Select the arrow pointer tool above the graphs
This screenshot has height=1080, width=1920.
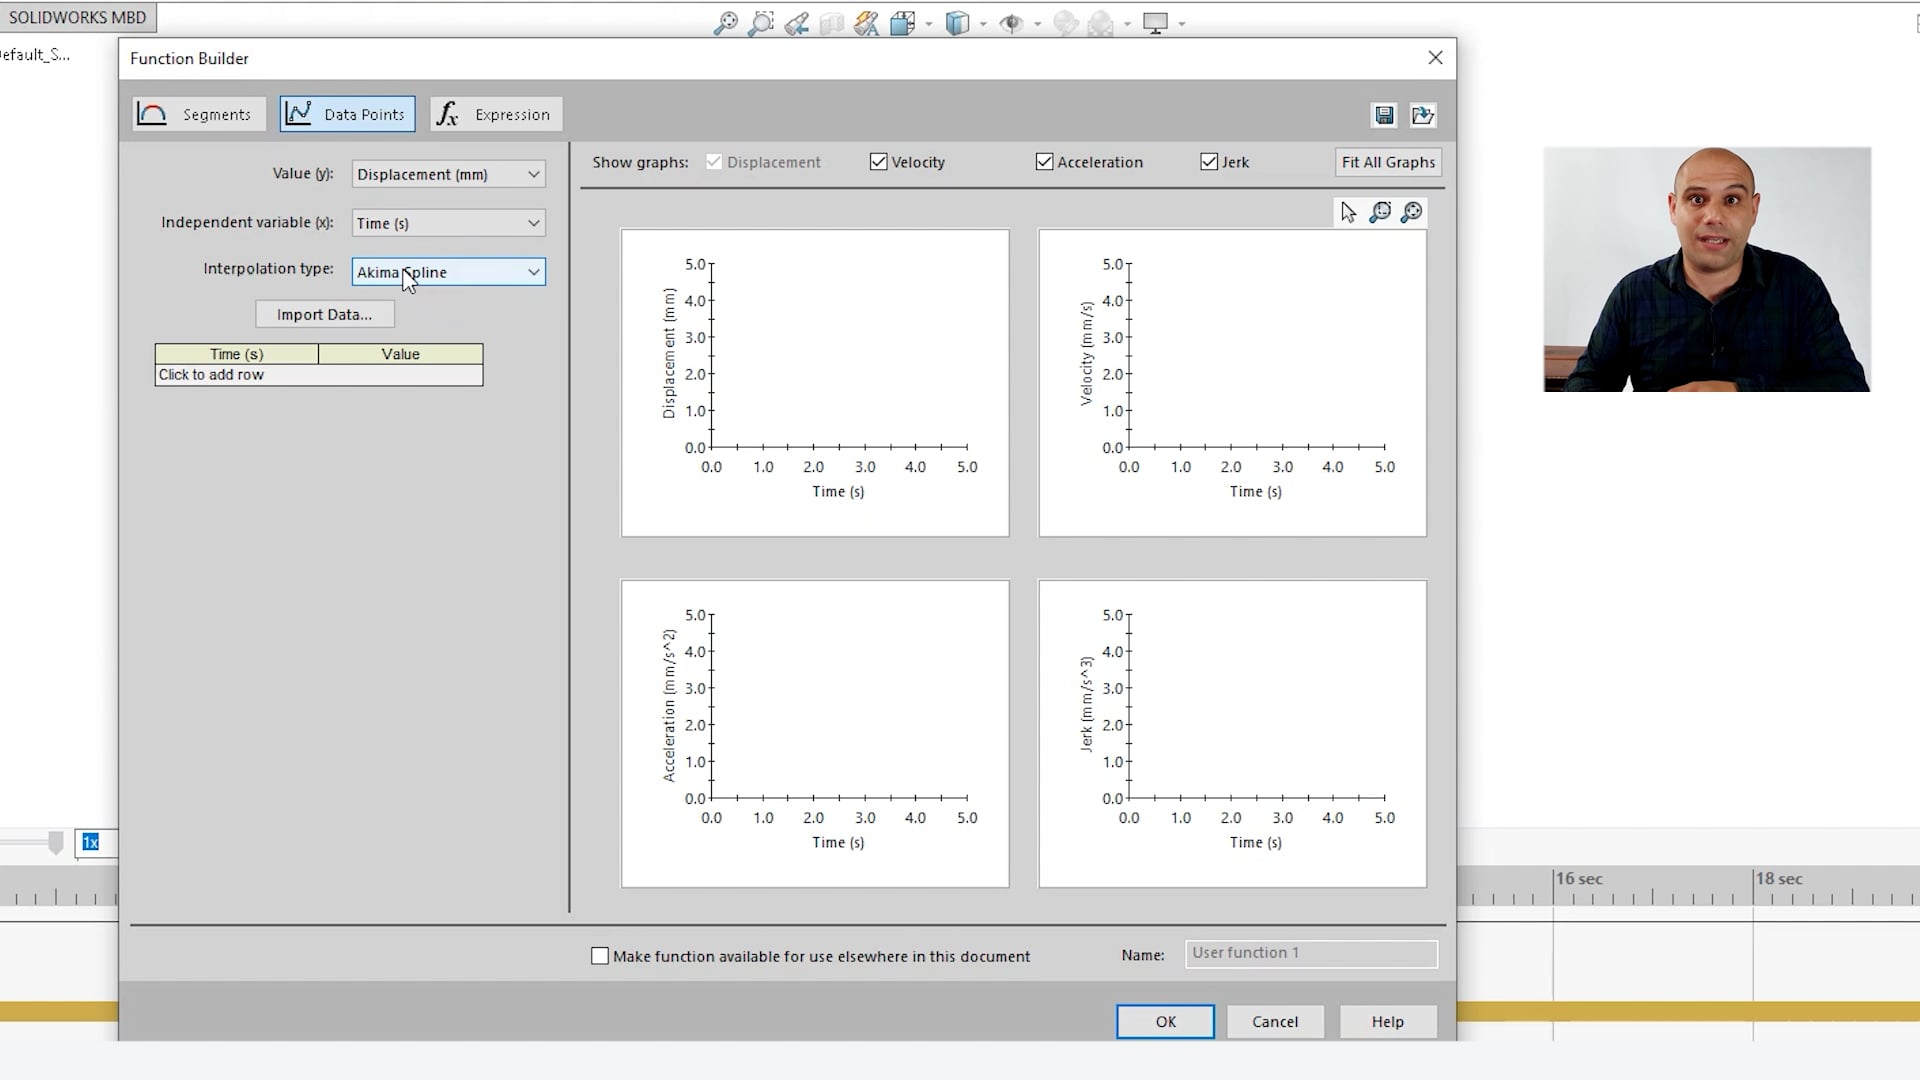click(x=1347, y=211)
